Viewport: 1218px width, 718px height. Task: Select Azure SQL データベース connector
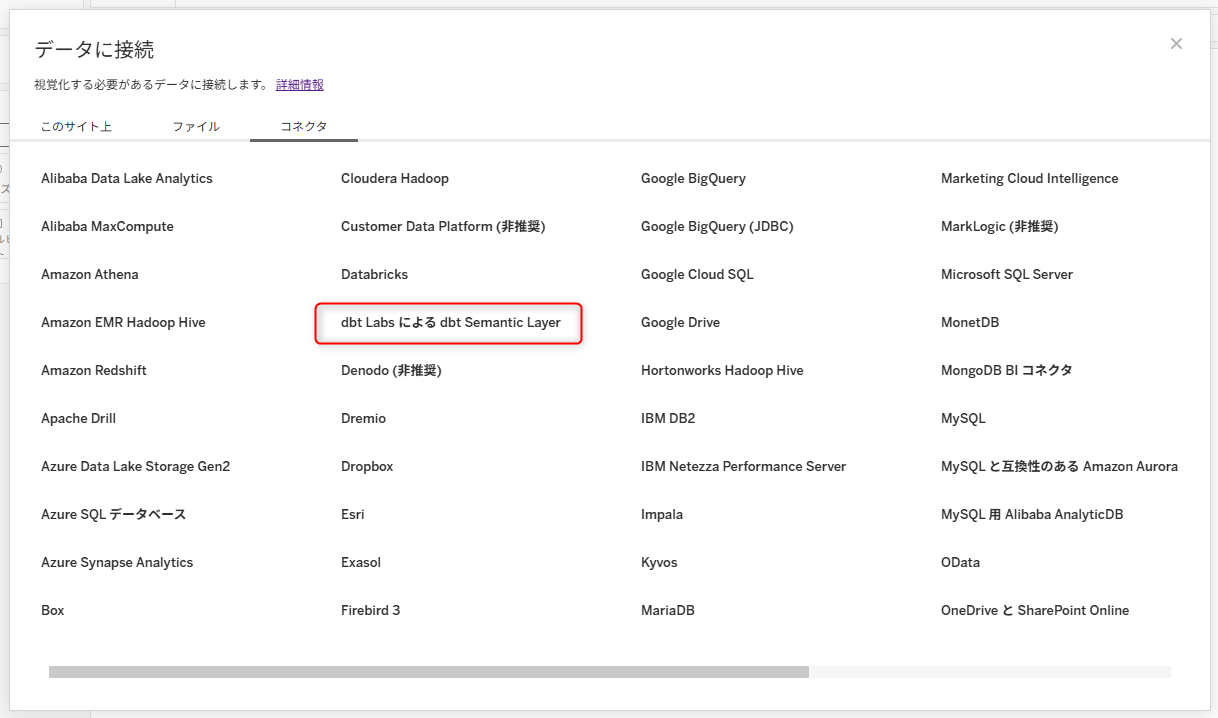113,515
